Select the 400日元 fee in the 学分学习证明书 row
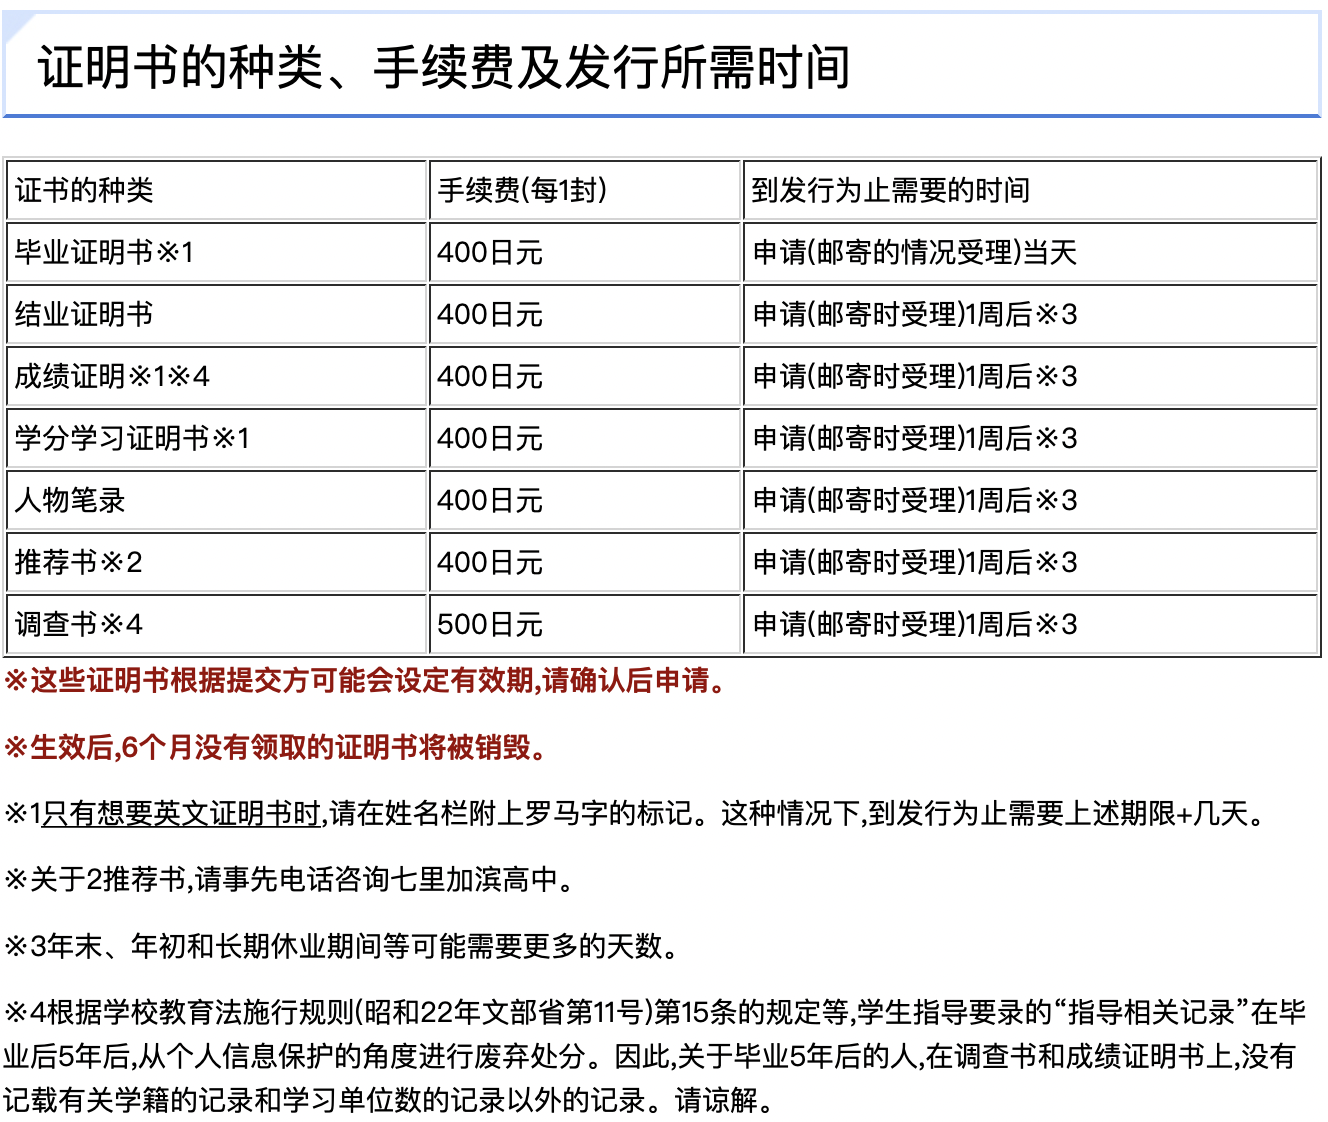The image size is (1328, 1122). 585,438
